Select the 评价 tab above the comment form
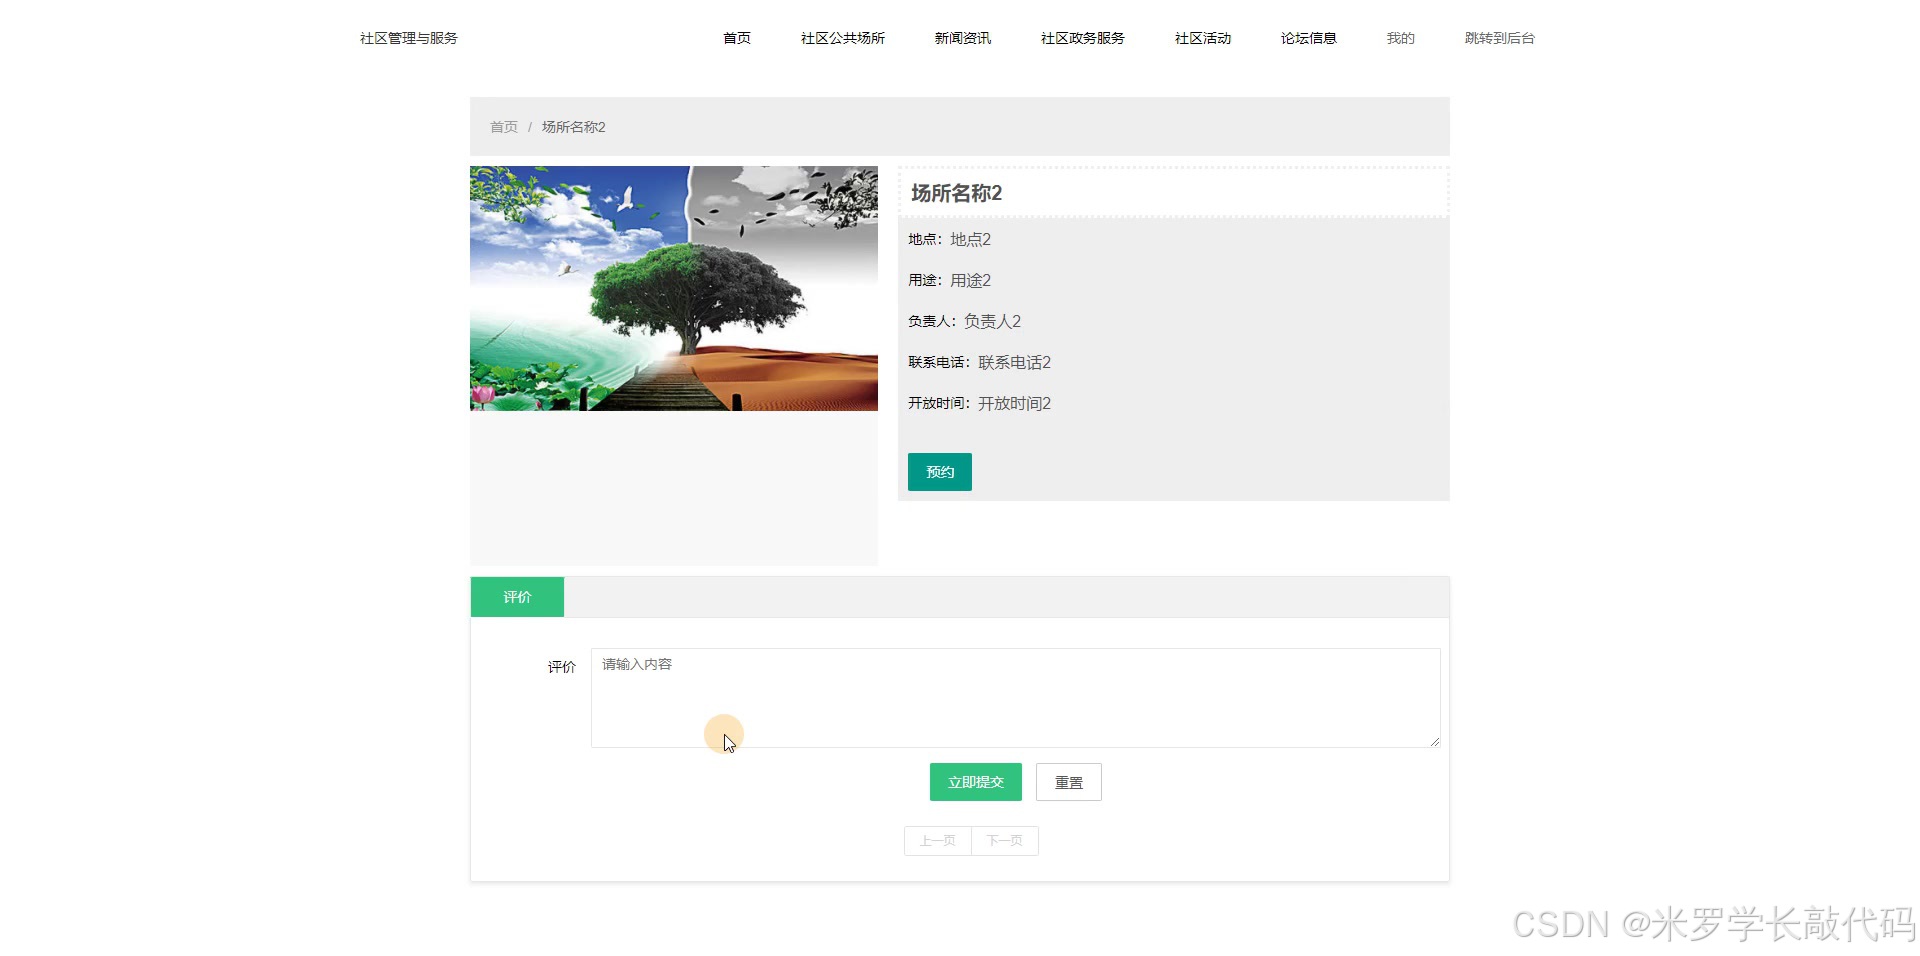The width and height of the screenshot is (1920, 956). tap(517, 596)
